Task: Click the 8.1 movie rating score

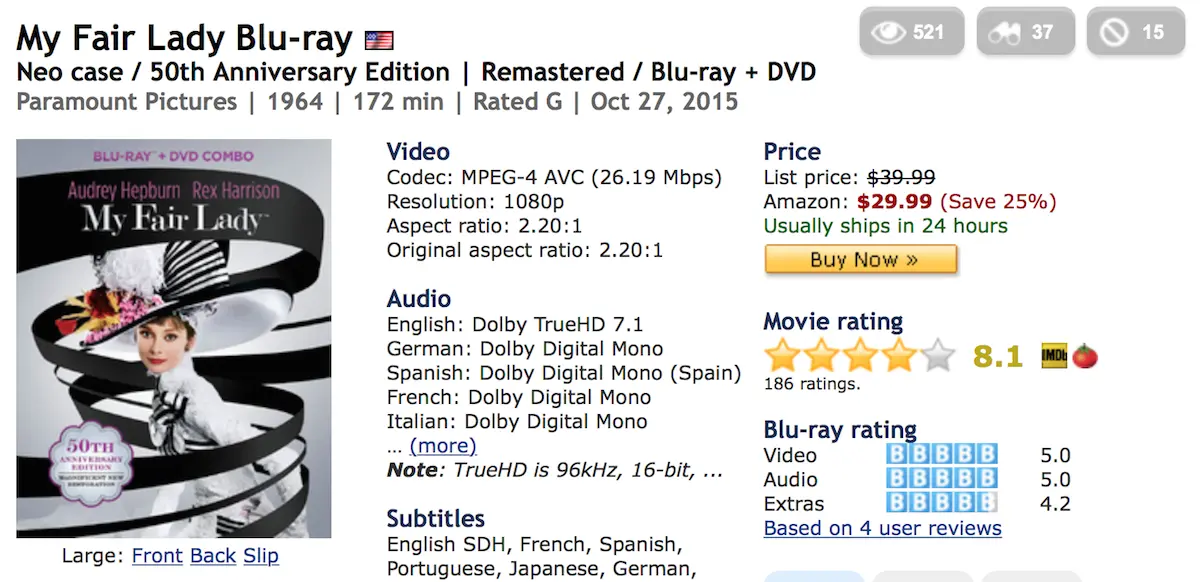Action: point(997,356)
